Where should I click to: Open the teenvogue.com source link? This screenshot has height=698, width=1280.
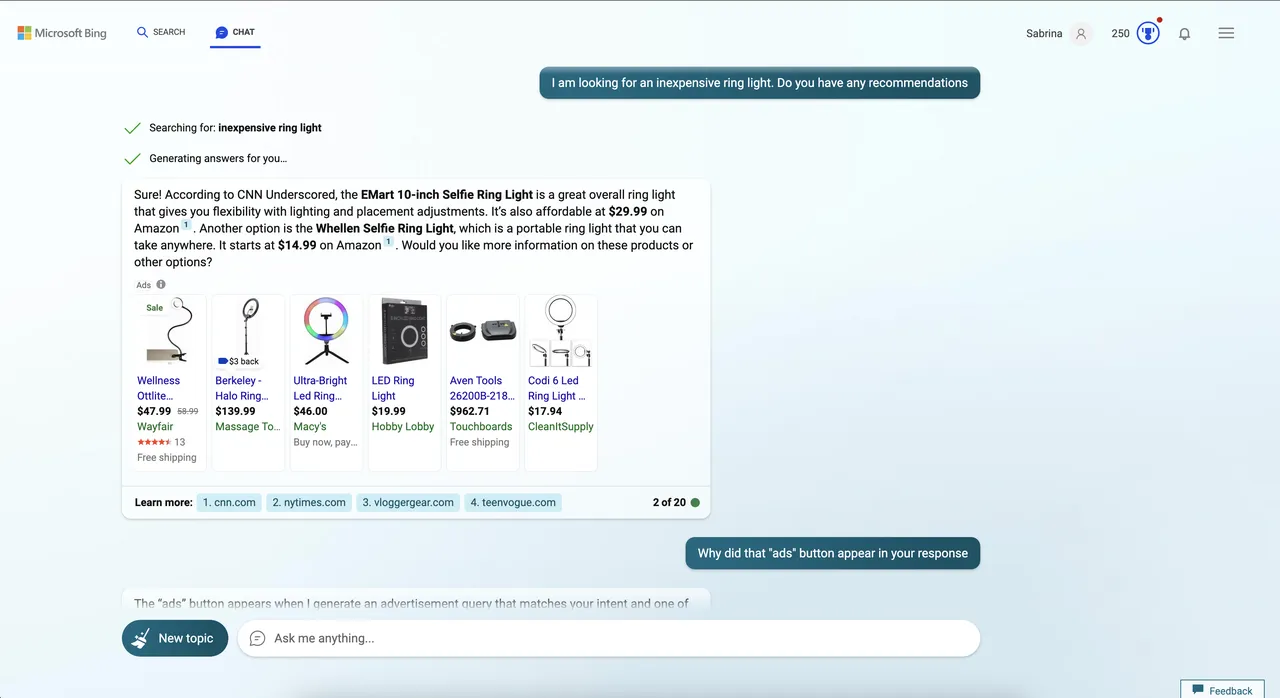point(513,502)
